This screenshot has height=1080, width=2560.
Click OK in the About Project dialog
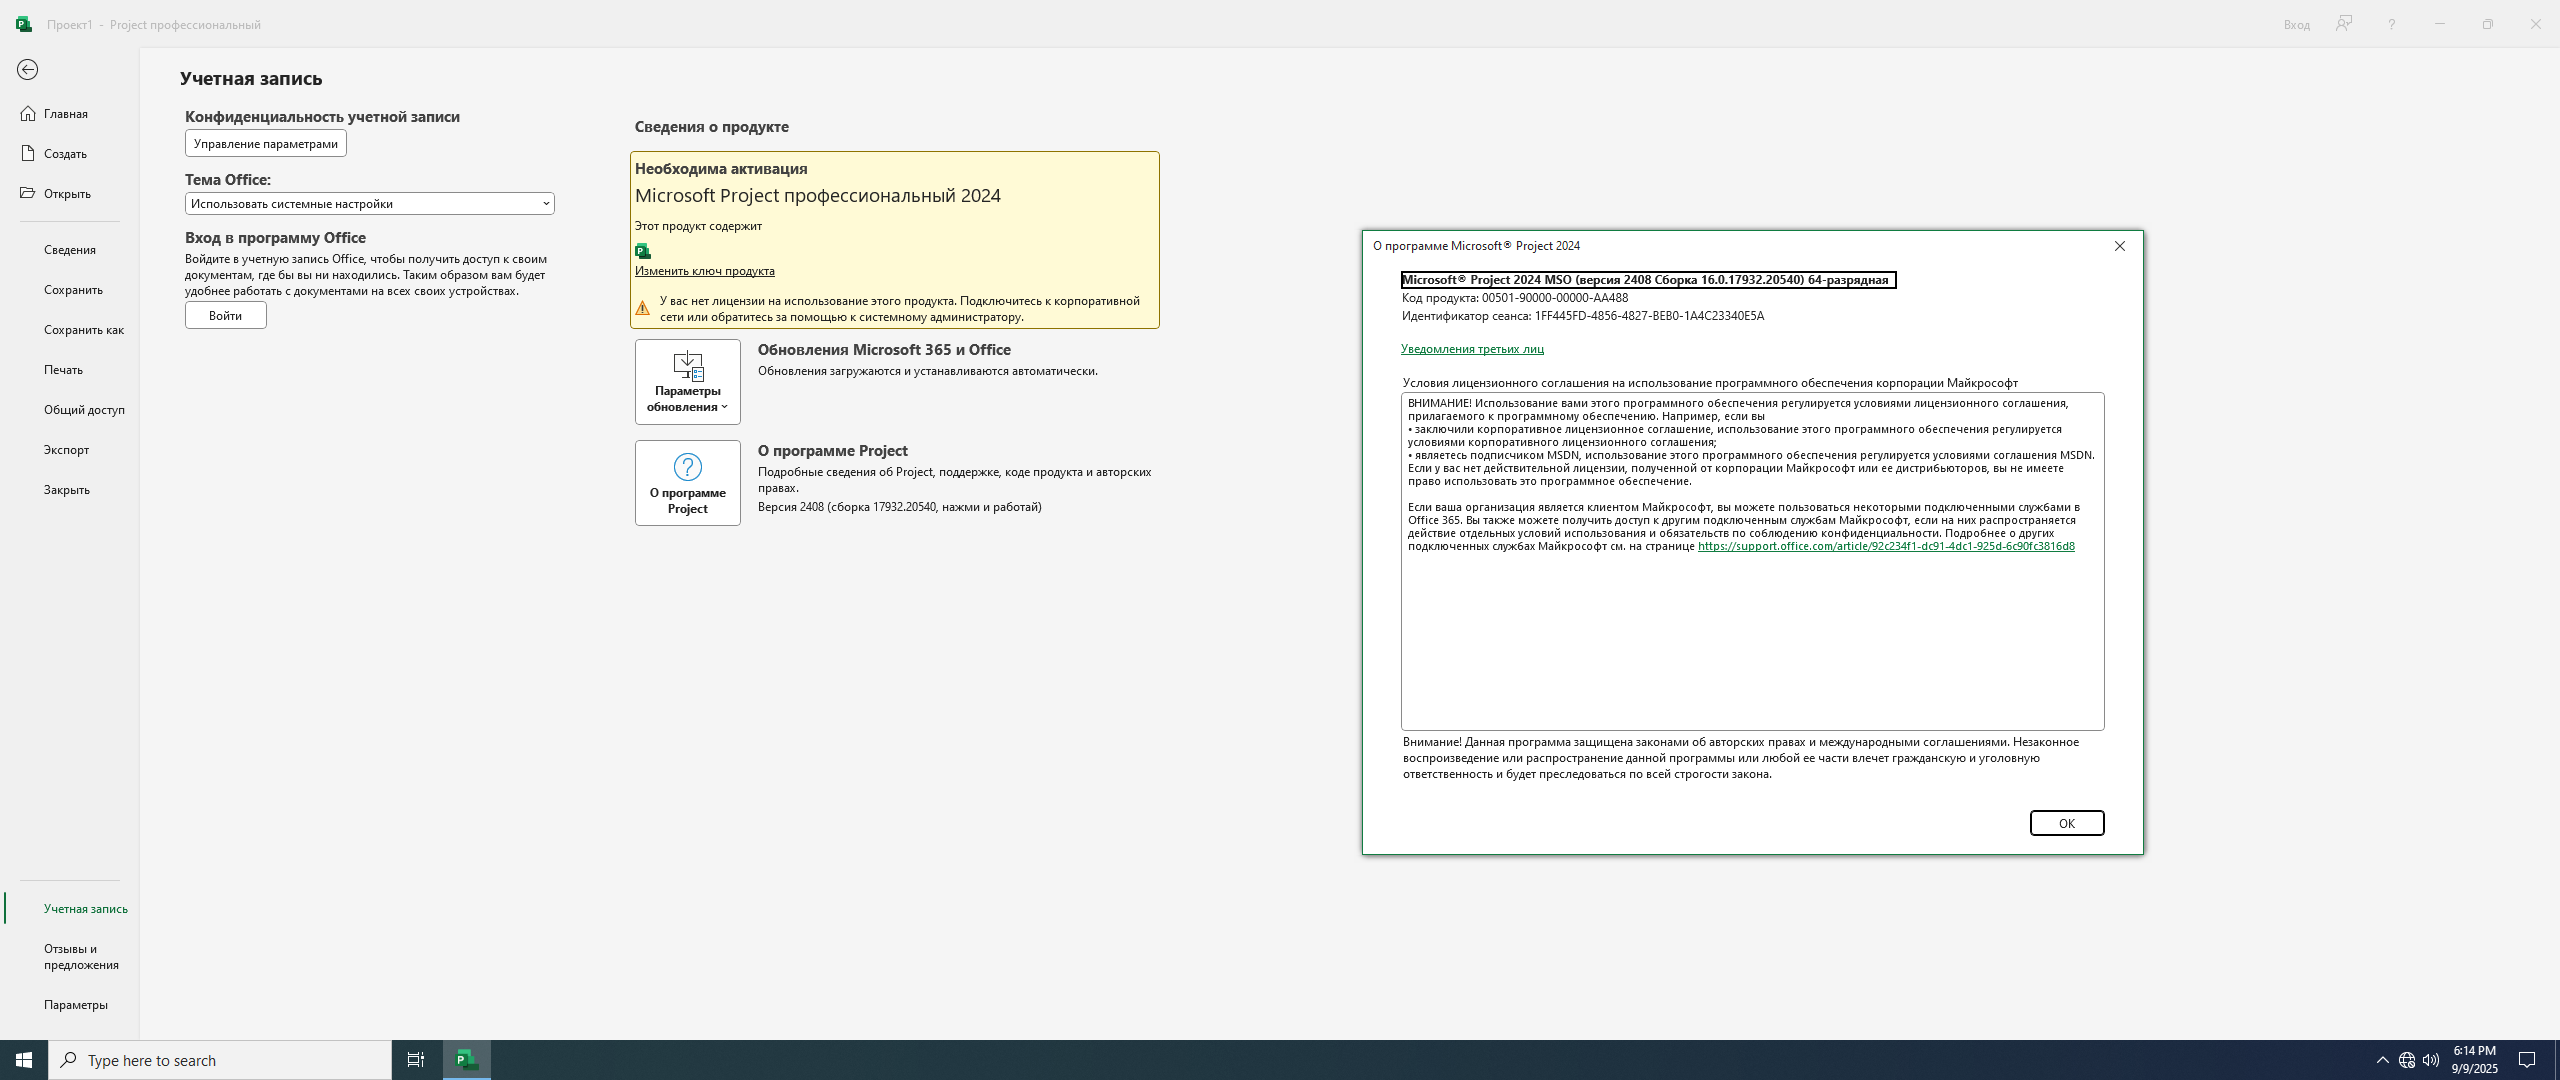click(x=2067, y=823)
